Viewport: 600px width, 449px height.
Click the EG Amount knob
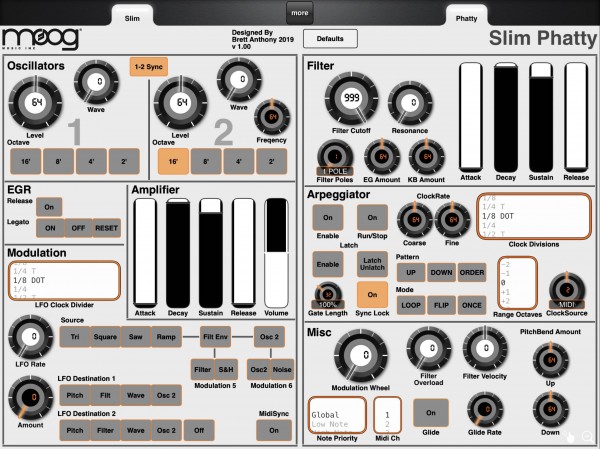[382, 157]
